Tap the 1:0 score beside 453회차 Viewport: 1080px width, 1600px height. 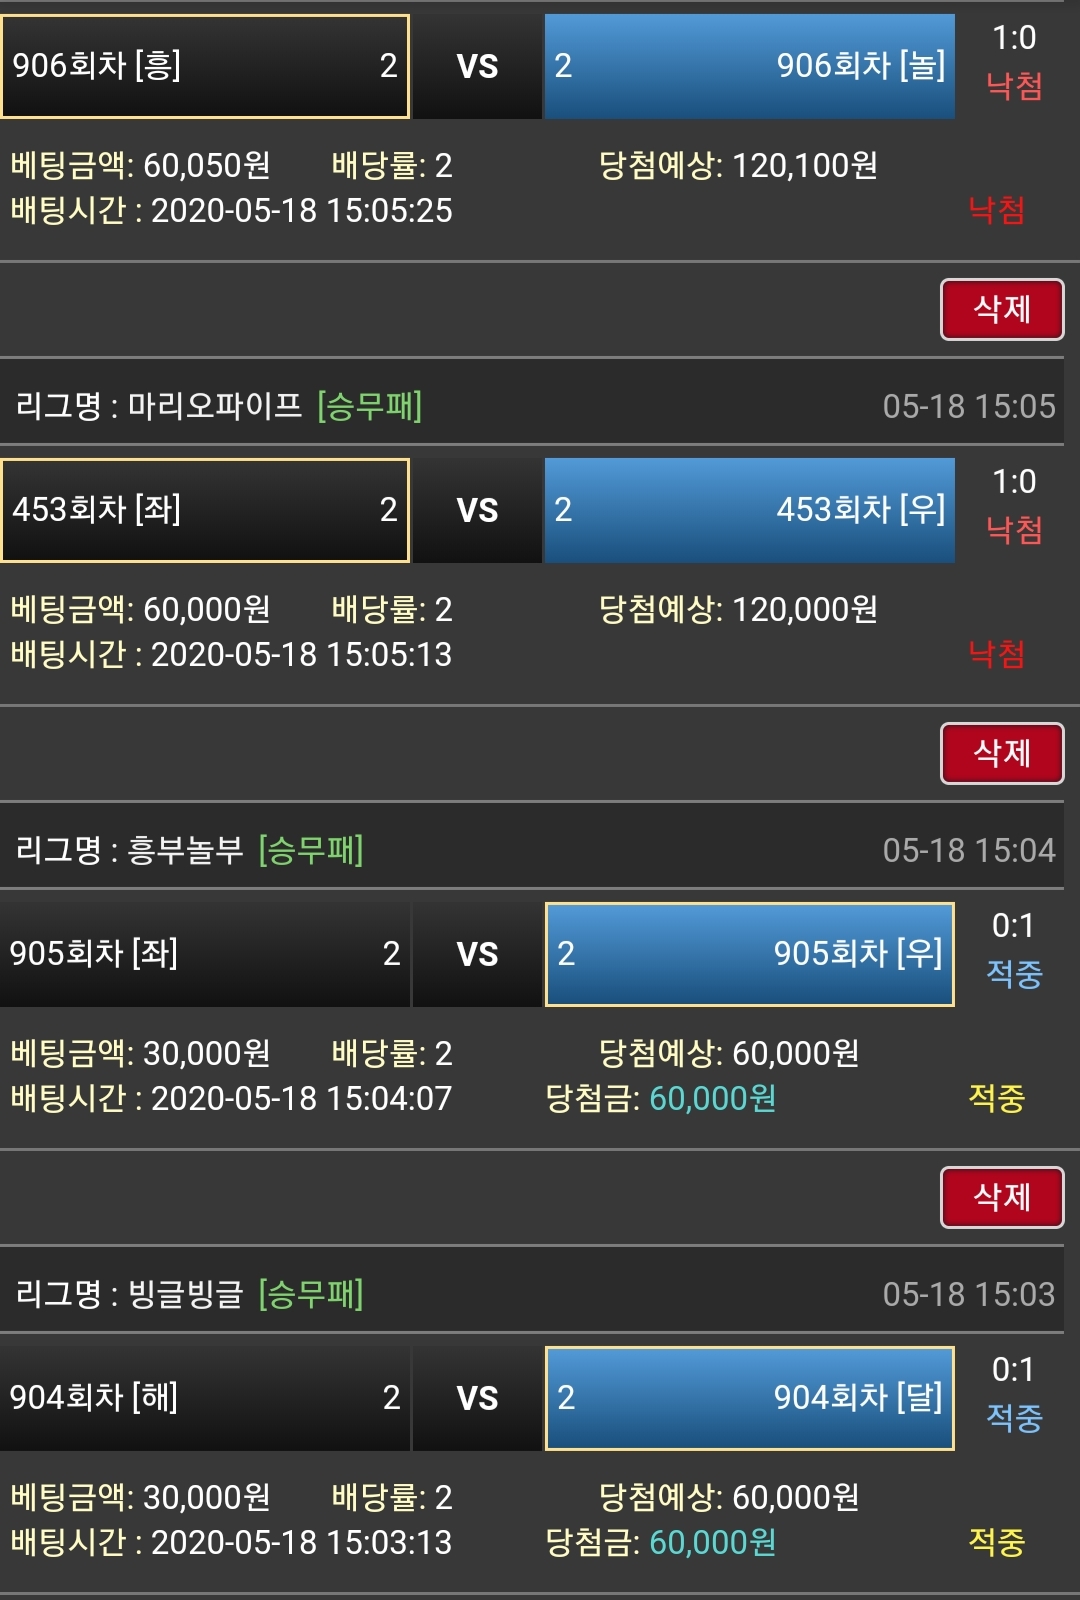(x=1013, y=482)
